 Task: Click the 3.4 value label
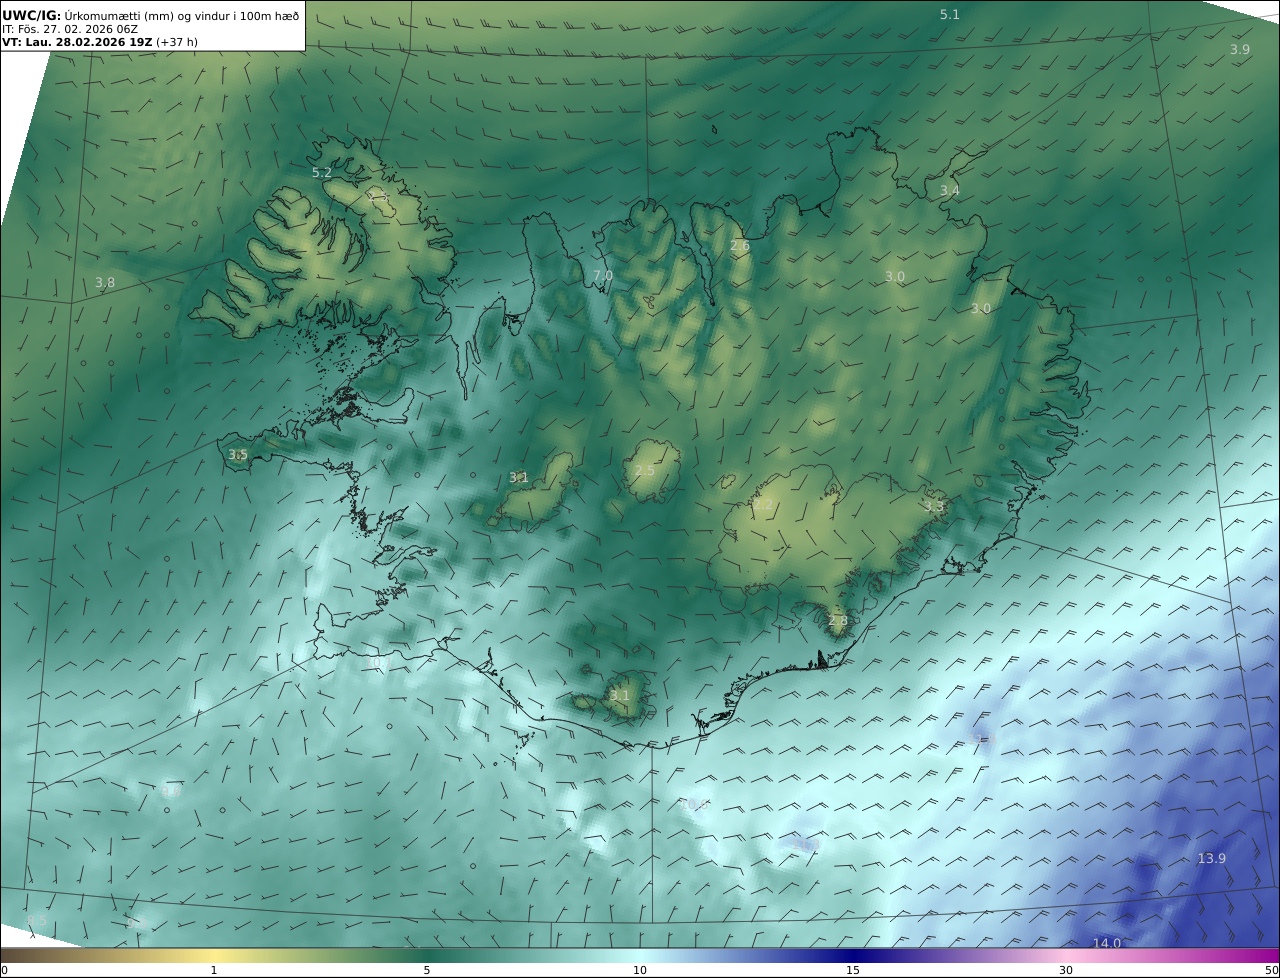point(950,191)
